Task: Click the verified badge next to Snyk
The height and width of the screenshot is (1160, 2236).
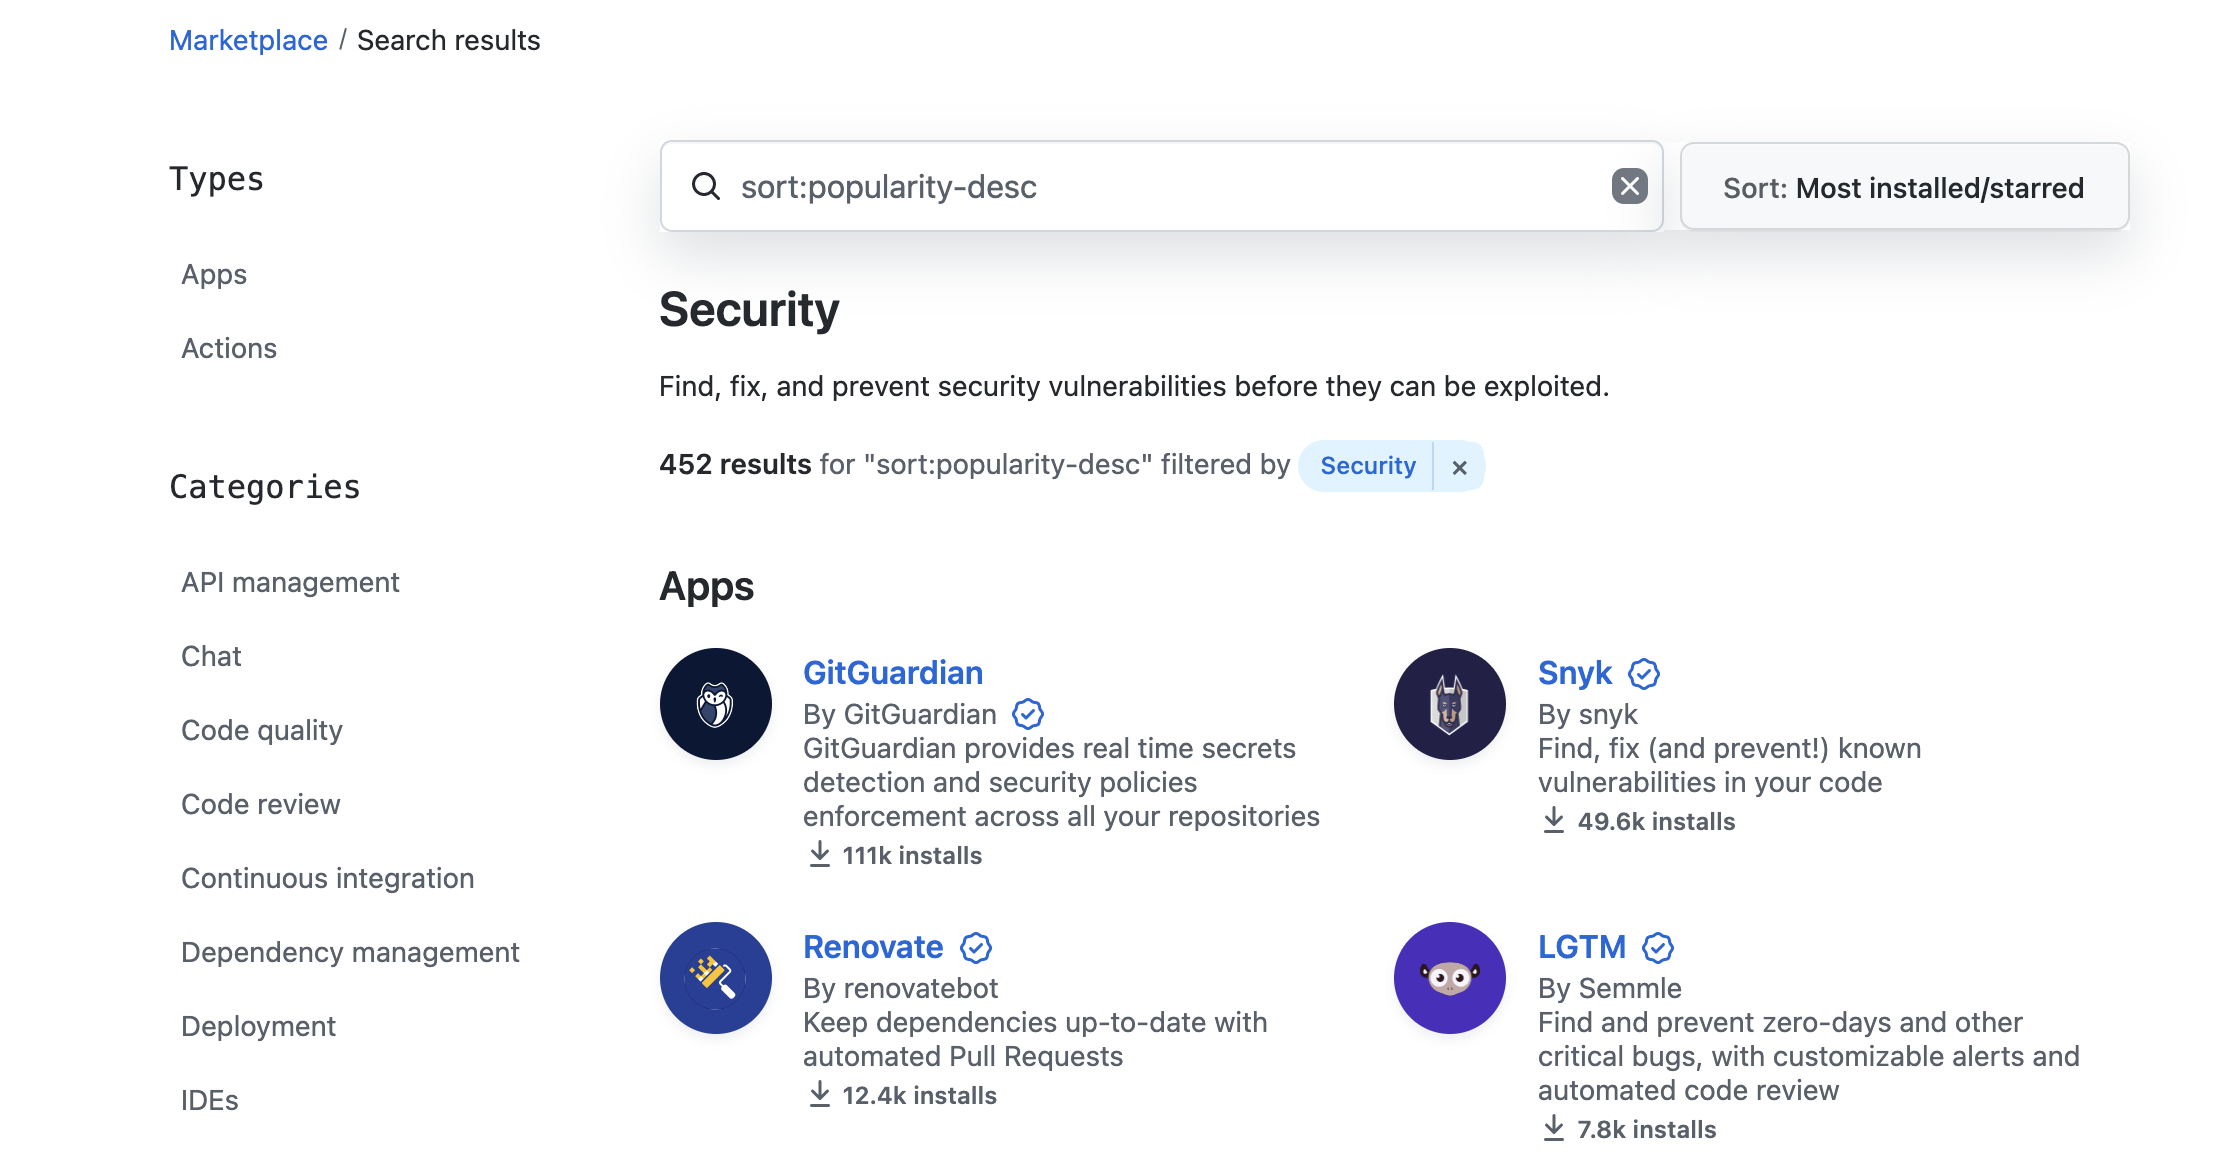Action: pos(1645,673)
